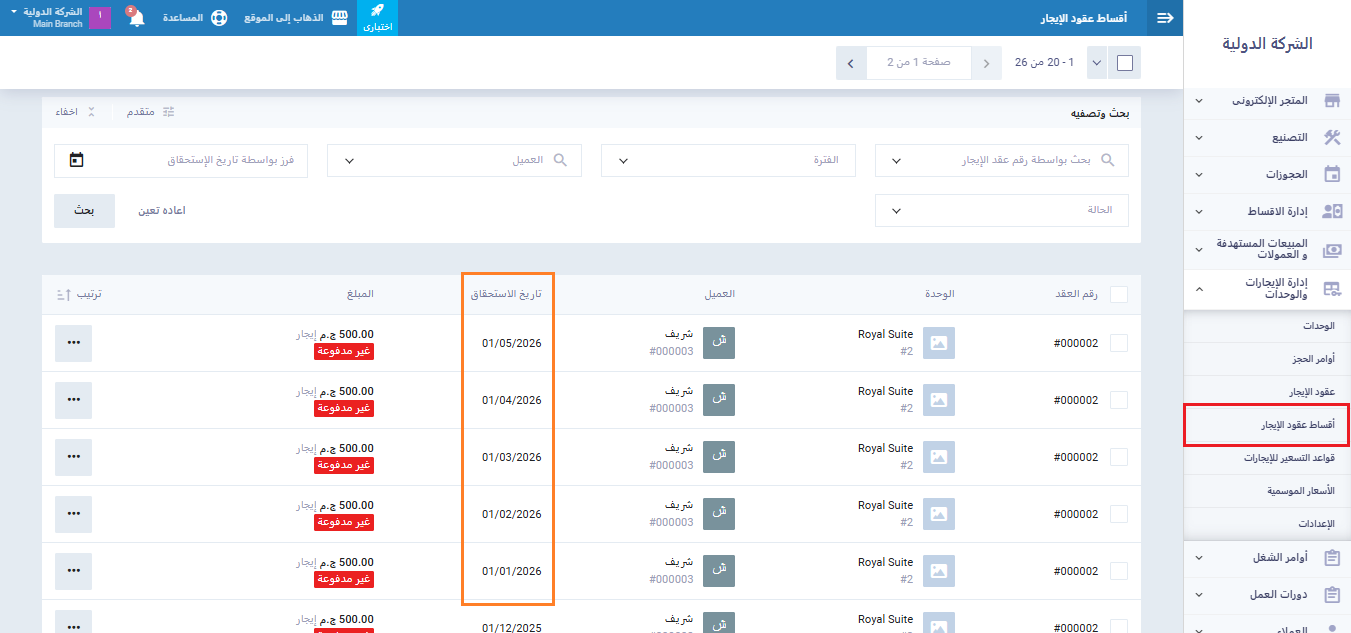Click the غير مدفوعة badge for 01/05/2026
Viewport: 1351px width, 633px height.
(x=345, y=352)
